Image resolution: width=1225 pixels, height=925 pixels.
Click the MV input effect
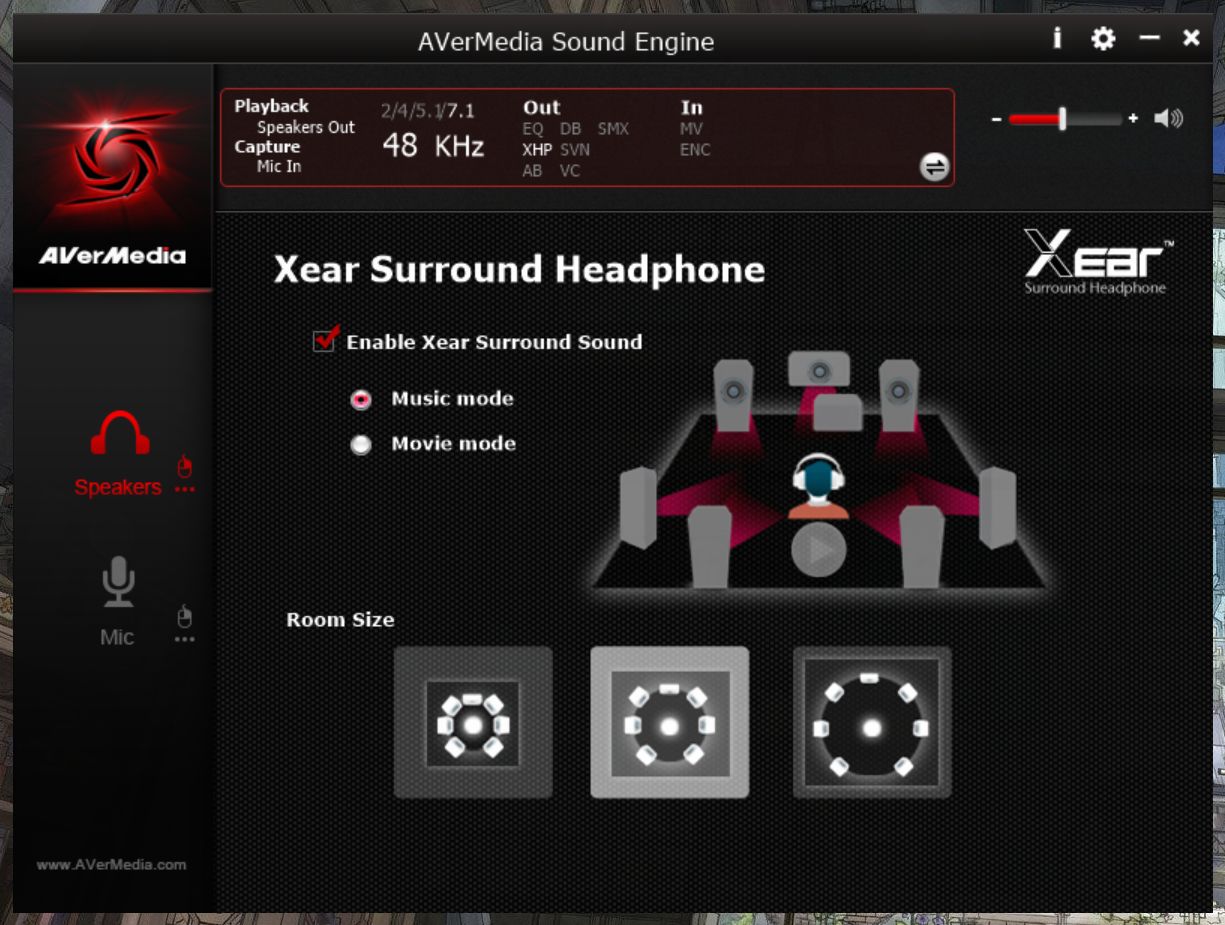click(x=691, y=129)
